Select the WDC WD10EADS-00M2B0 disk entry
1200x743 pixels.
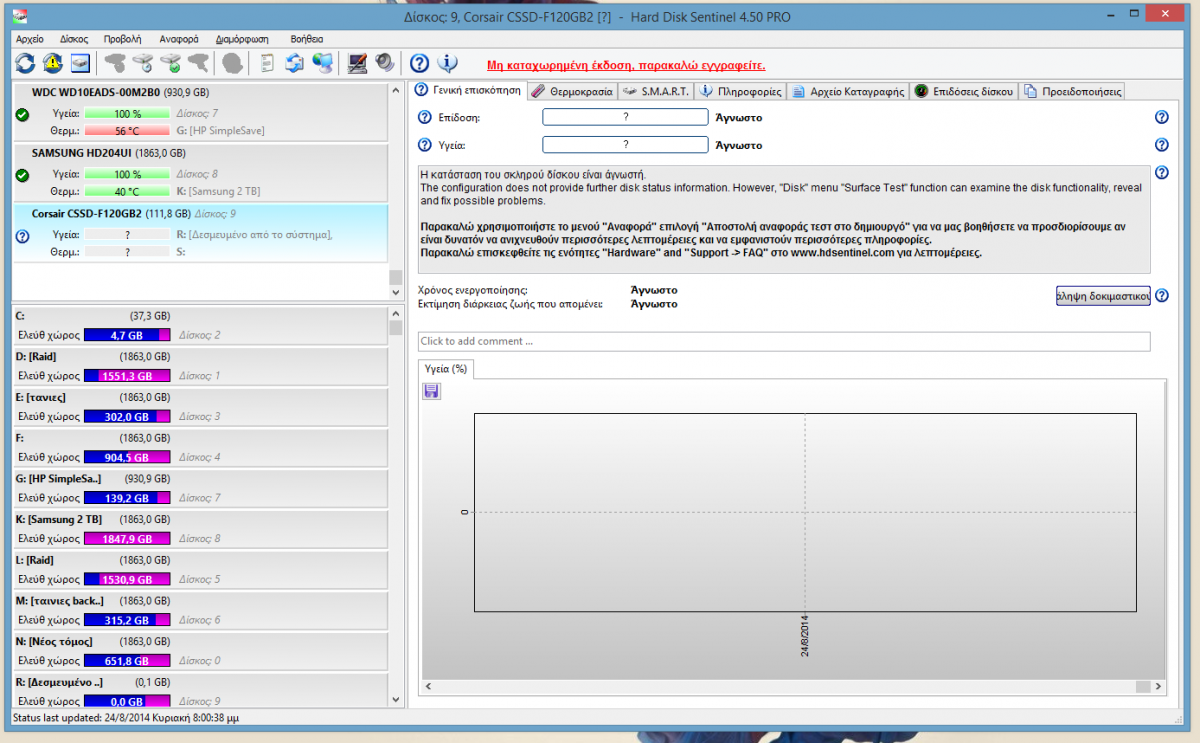[199, 112]
